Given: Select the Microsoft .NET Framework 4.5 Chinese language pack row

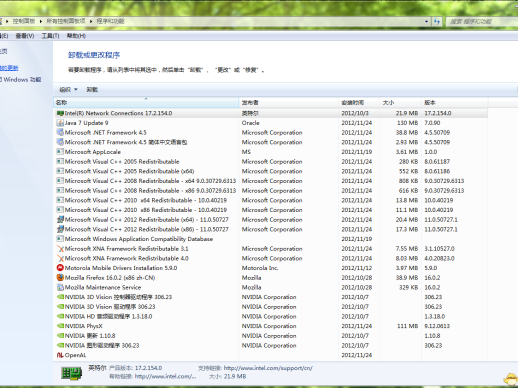Looking at the screenshot, I should (271, 142).
